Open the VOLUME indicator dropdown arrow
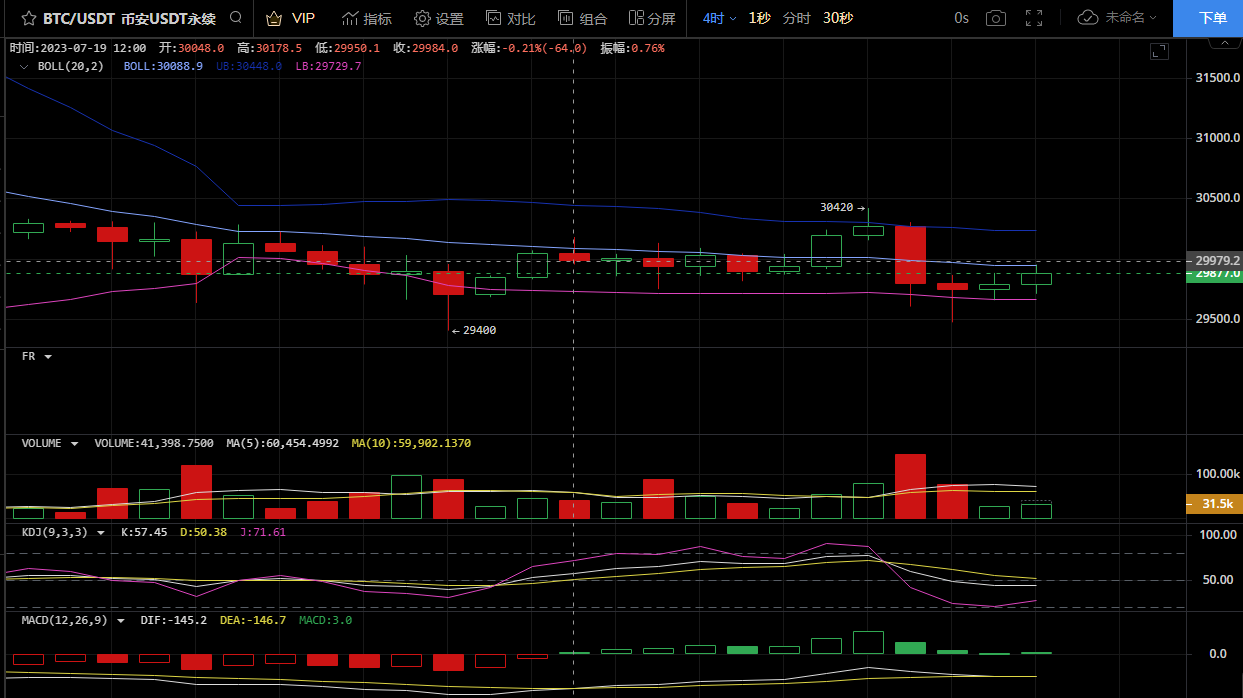Image resolution: width=1243 pixels, height=698 pixels. tap(74, 443)
